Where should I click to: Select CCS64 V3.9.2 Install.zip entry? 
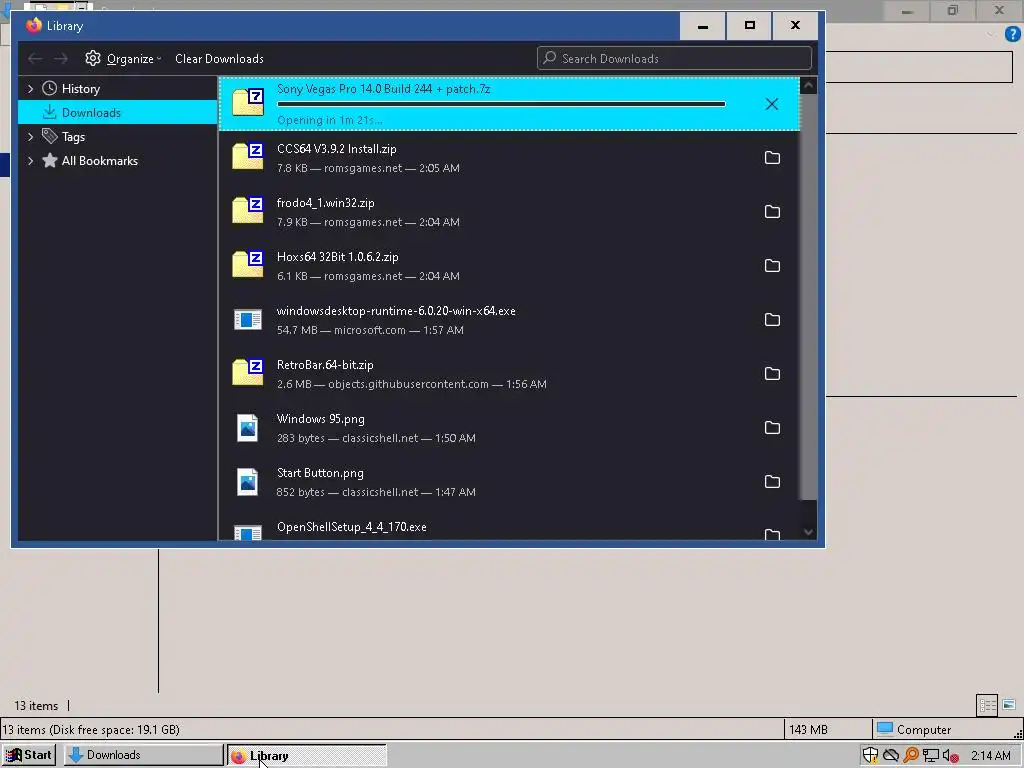click(509, 158)
